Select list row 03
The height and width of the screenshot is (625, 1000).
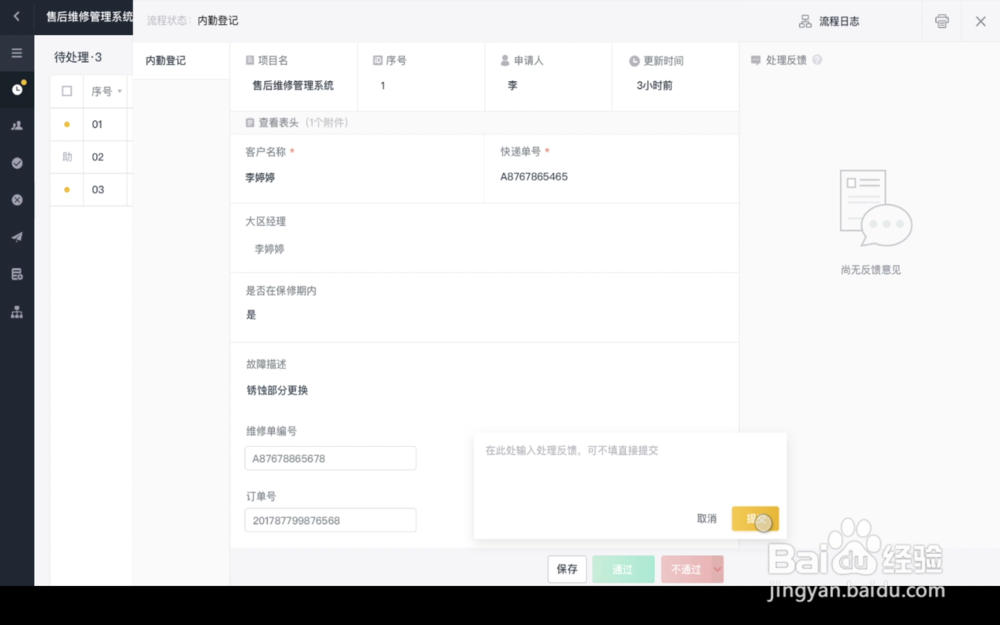[x=91, y=189]
